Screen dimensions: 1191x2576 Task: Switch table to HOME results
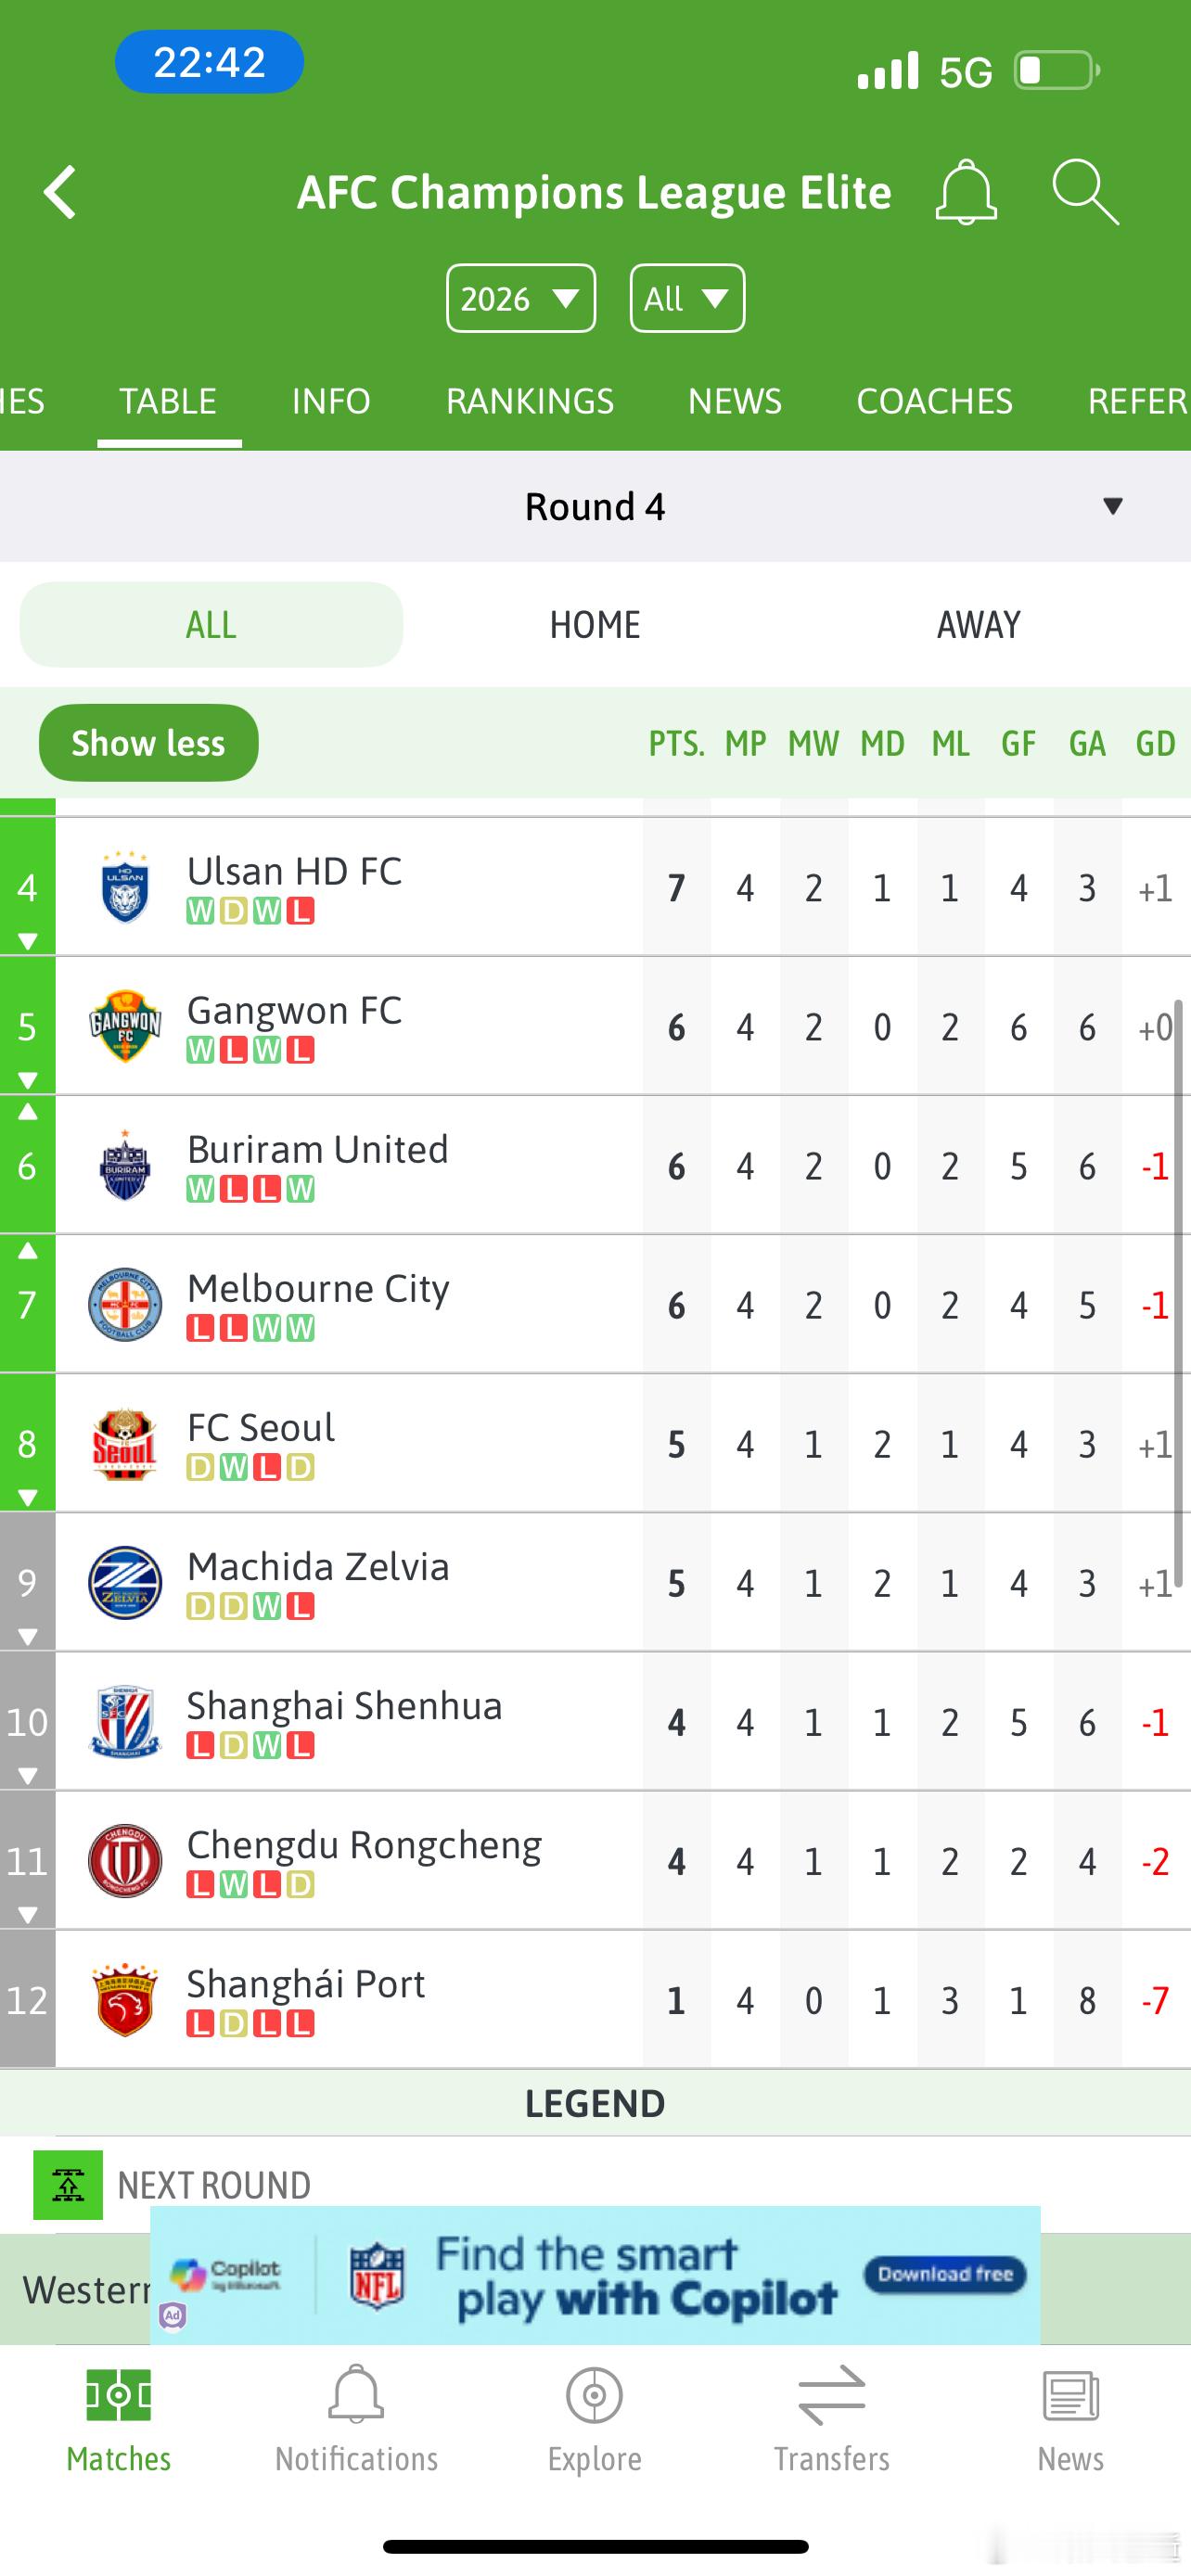(x=595, y=625)
